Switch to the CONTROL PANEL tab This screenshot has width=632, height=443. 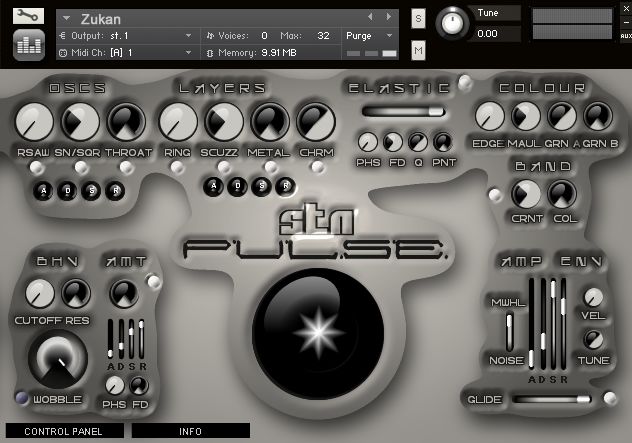tap(62, 431)
